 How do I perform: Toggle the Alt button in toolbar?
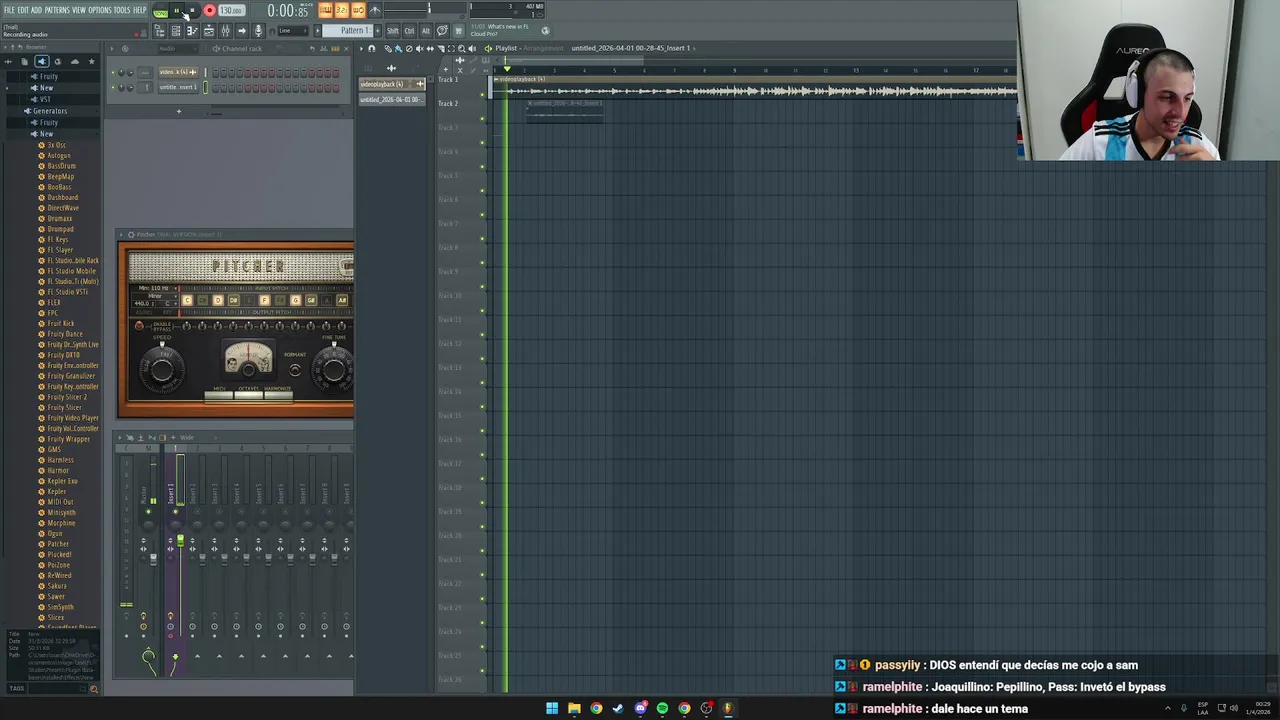coord(426,31)
